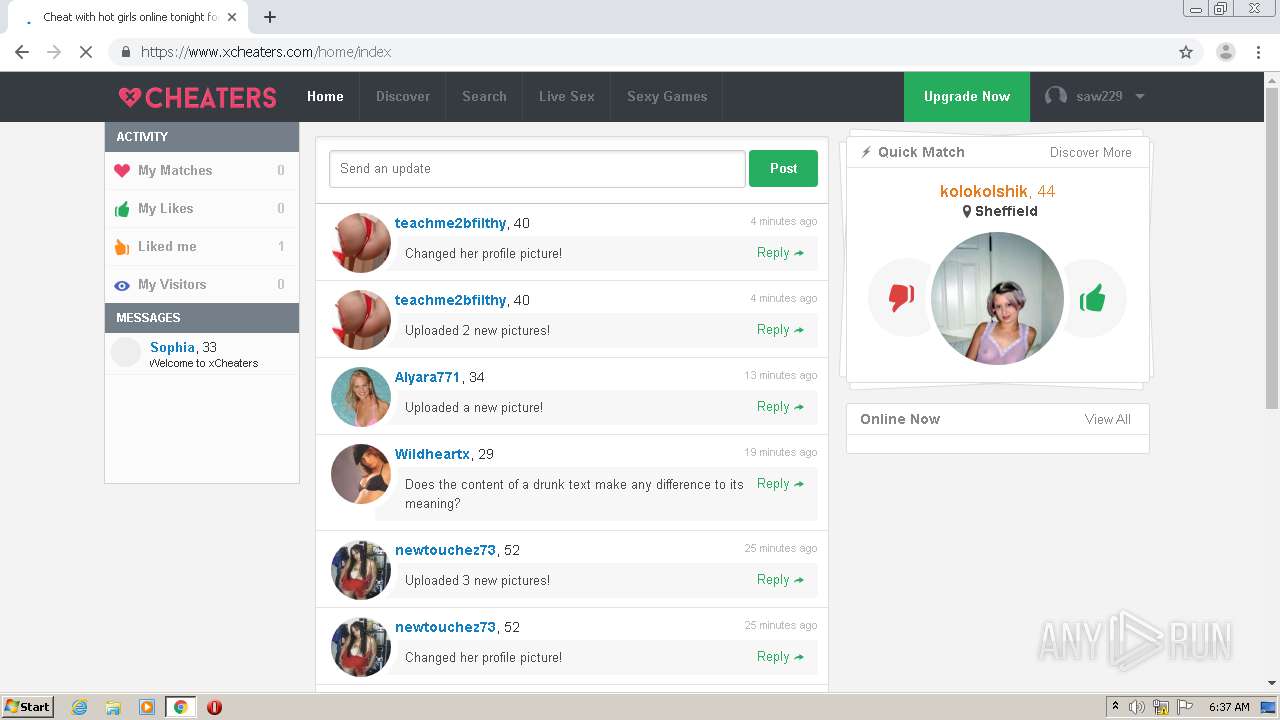The width and height of the screenshot is (1280, 720).
Task: Click View All in Online Now
Action: pos(1107,419)
